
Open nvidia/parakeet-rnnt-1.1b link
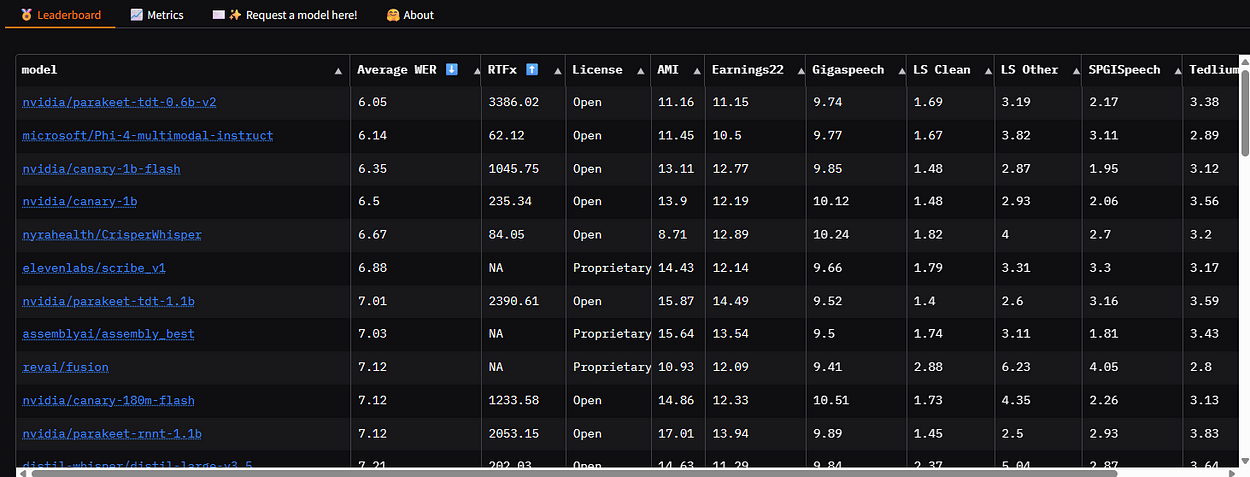click(x=112, y=434)
